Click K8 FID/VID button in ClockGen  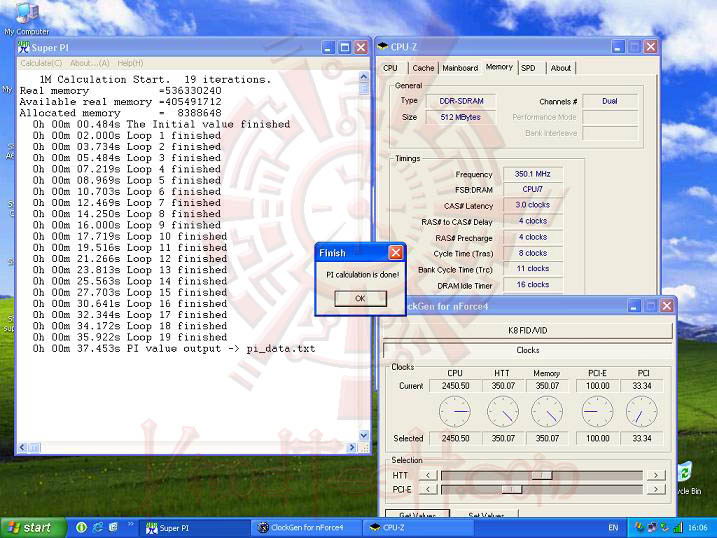point(527,330)
